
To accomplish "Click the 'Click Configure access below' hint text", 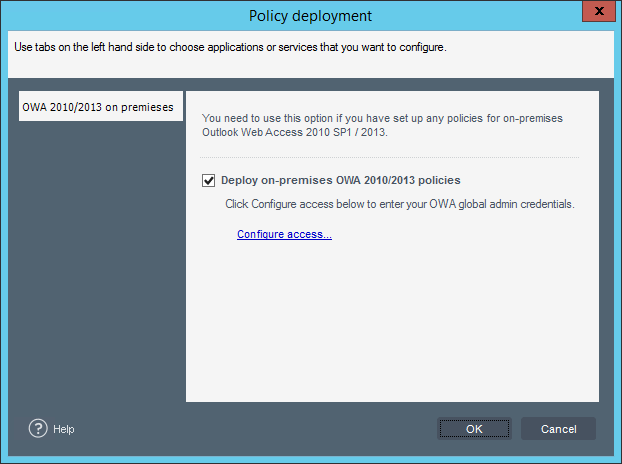I will (400, 204).
